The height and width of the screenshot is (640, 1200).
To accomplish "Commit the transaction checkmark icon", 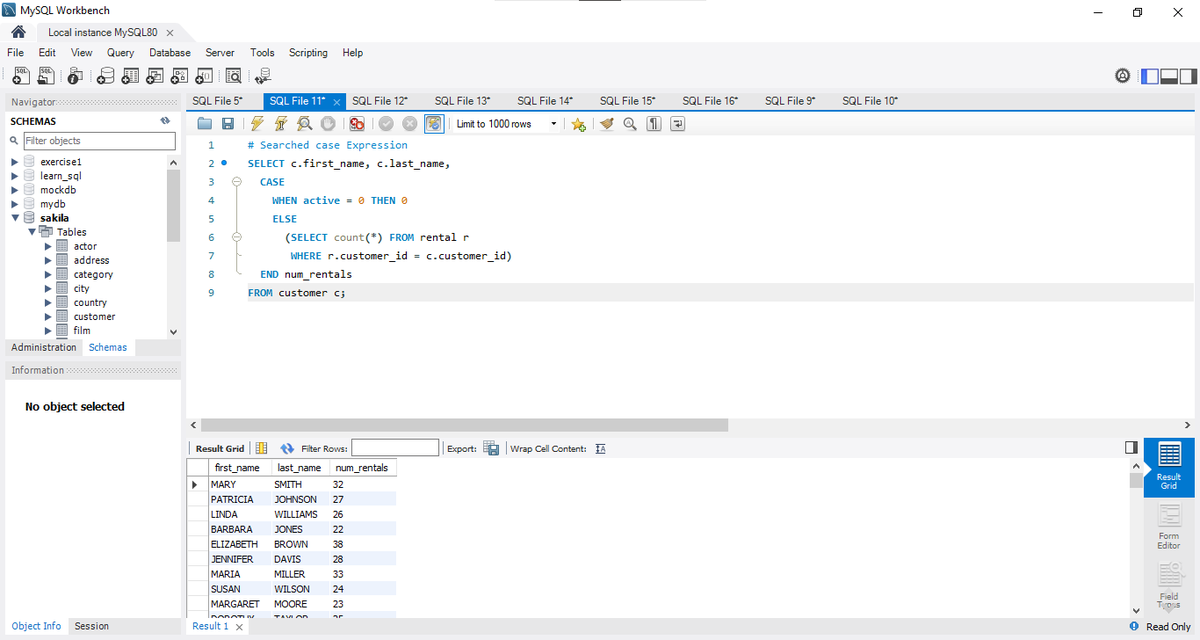I will tap(386, 124).
